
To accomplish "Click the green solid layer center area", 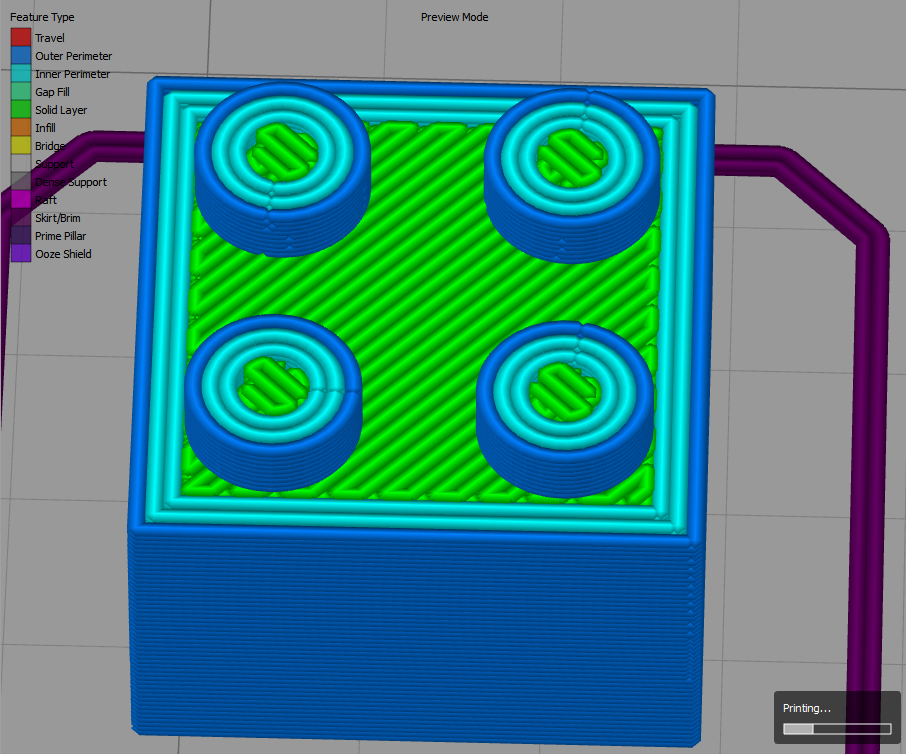I will point(420,290).
